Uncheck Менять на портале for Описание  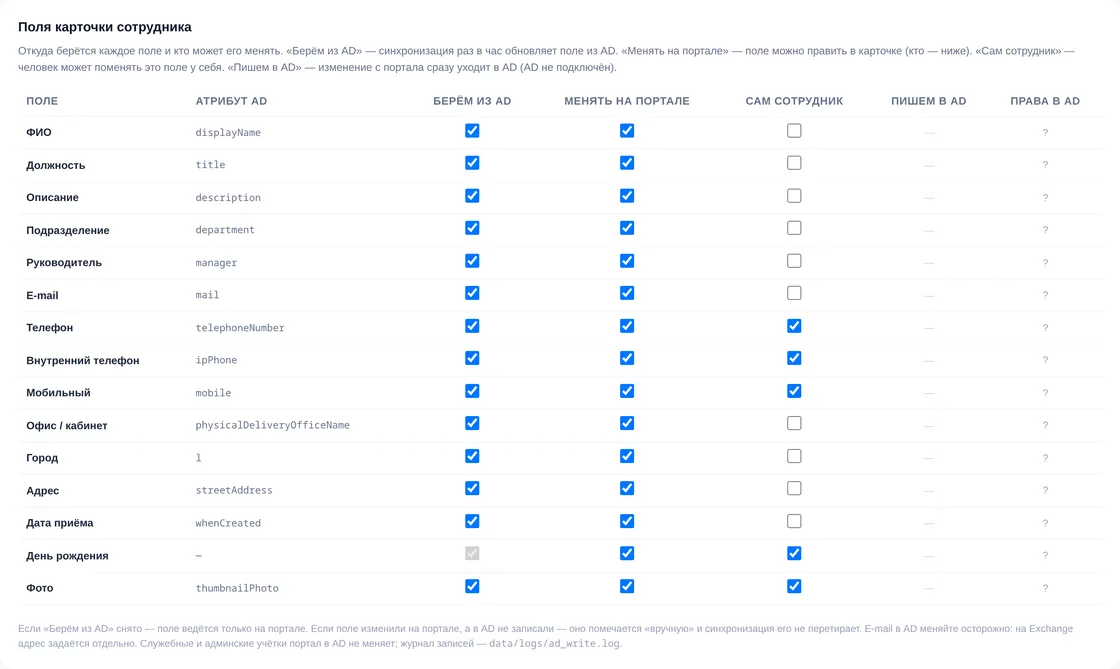(x=626, y=196)
